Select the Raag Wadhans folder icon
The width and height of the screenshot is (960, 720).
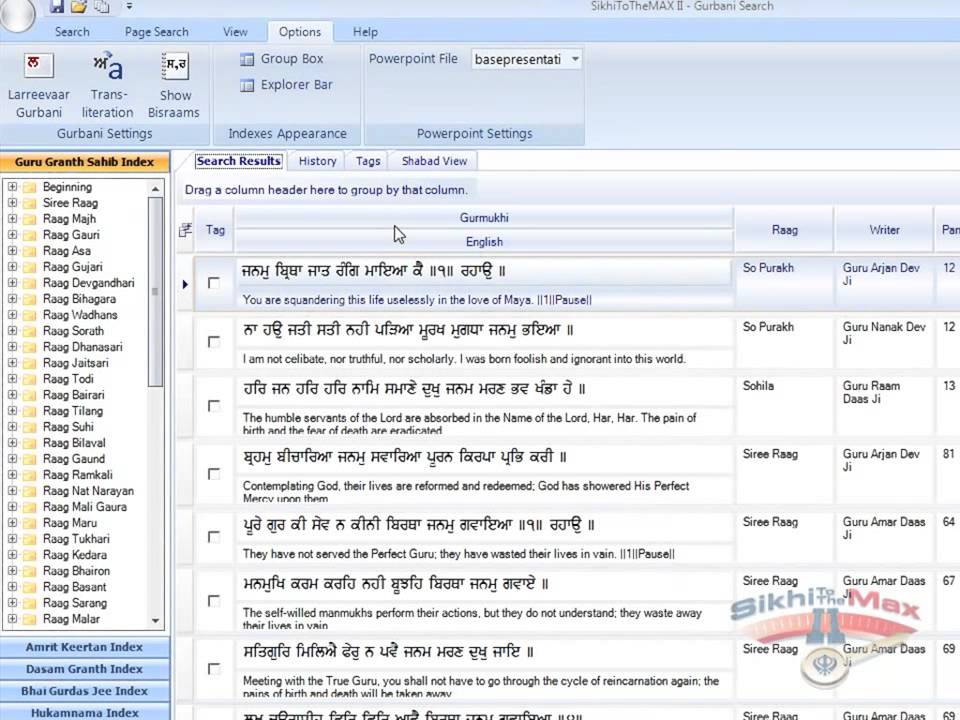pyautogui.click(x=29, y=315)
